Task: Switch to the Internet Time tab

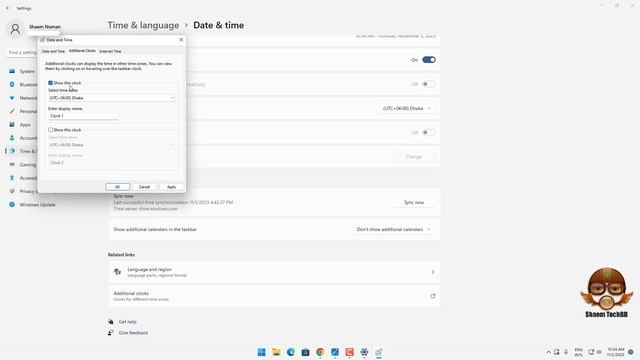Action: click(x=110, y=51)
